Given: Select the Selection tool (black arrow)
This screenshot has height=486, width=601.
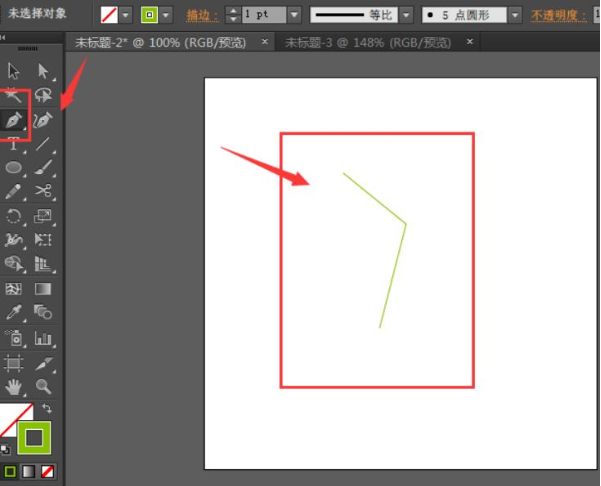Looking at the screenshot, I should [x=13, y=71].
